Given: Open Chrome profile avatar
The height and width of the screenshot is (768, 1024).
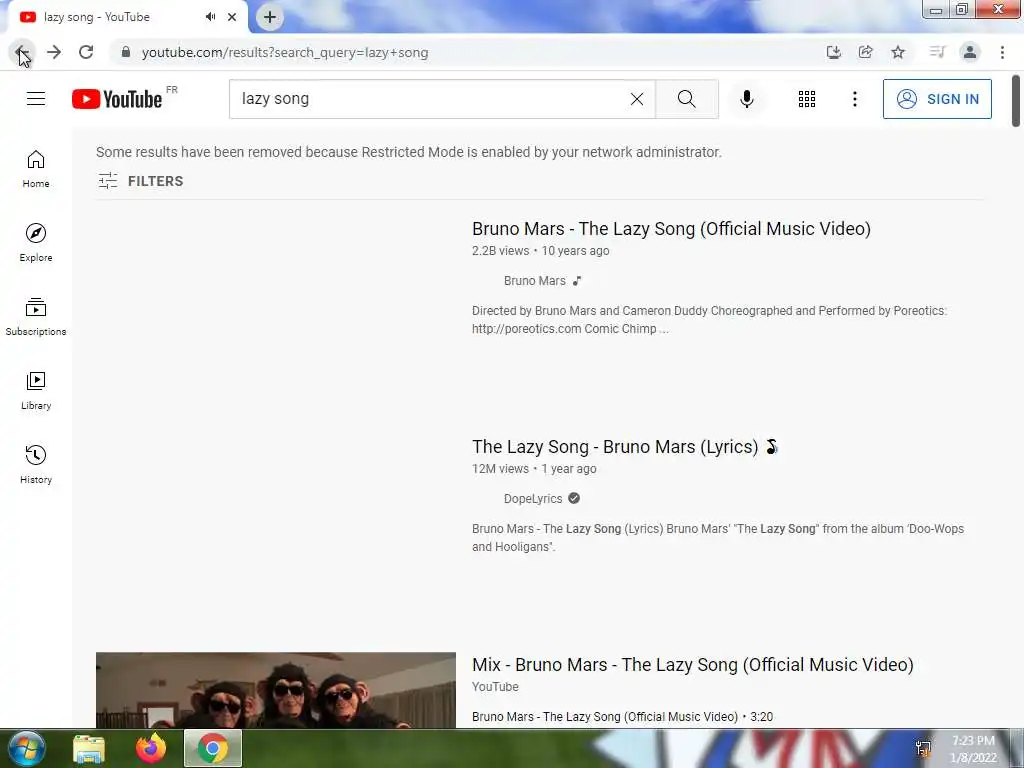Looking at the screenshot, I should click(x=970, y=52).
